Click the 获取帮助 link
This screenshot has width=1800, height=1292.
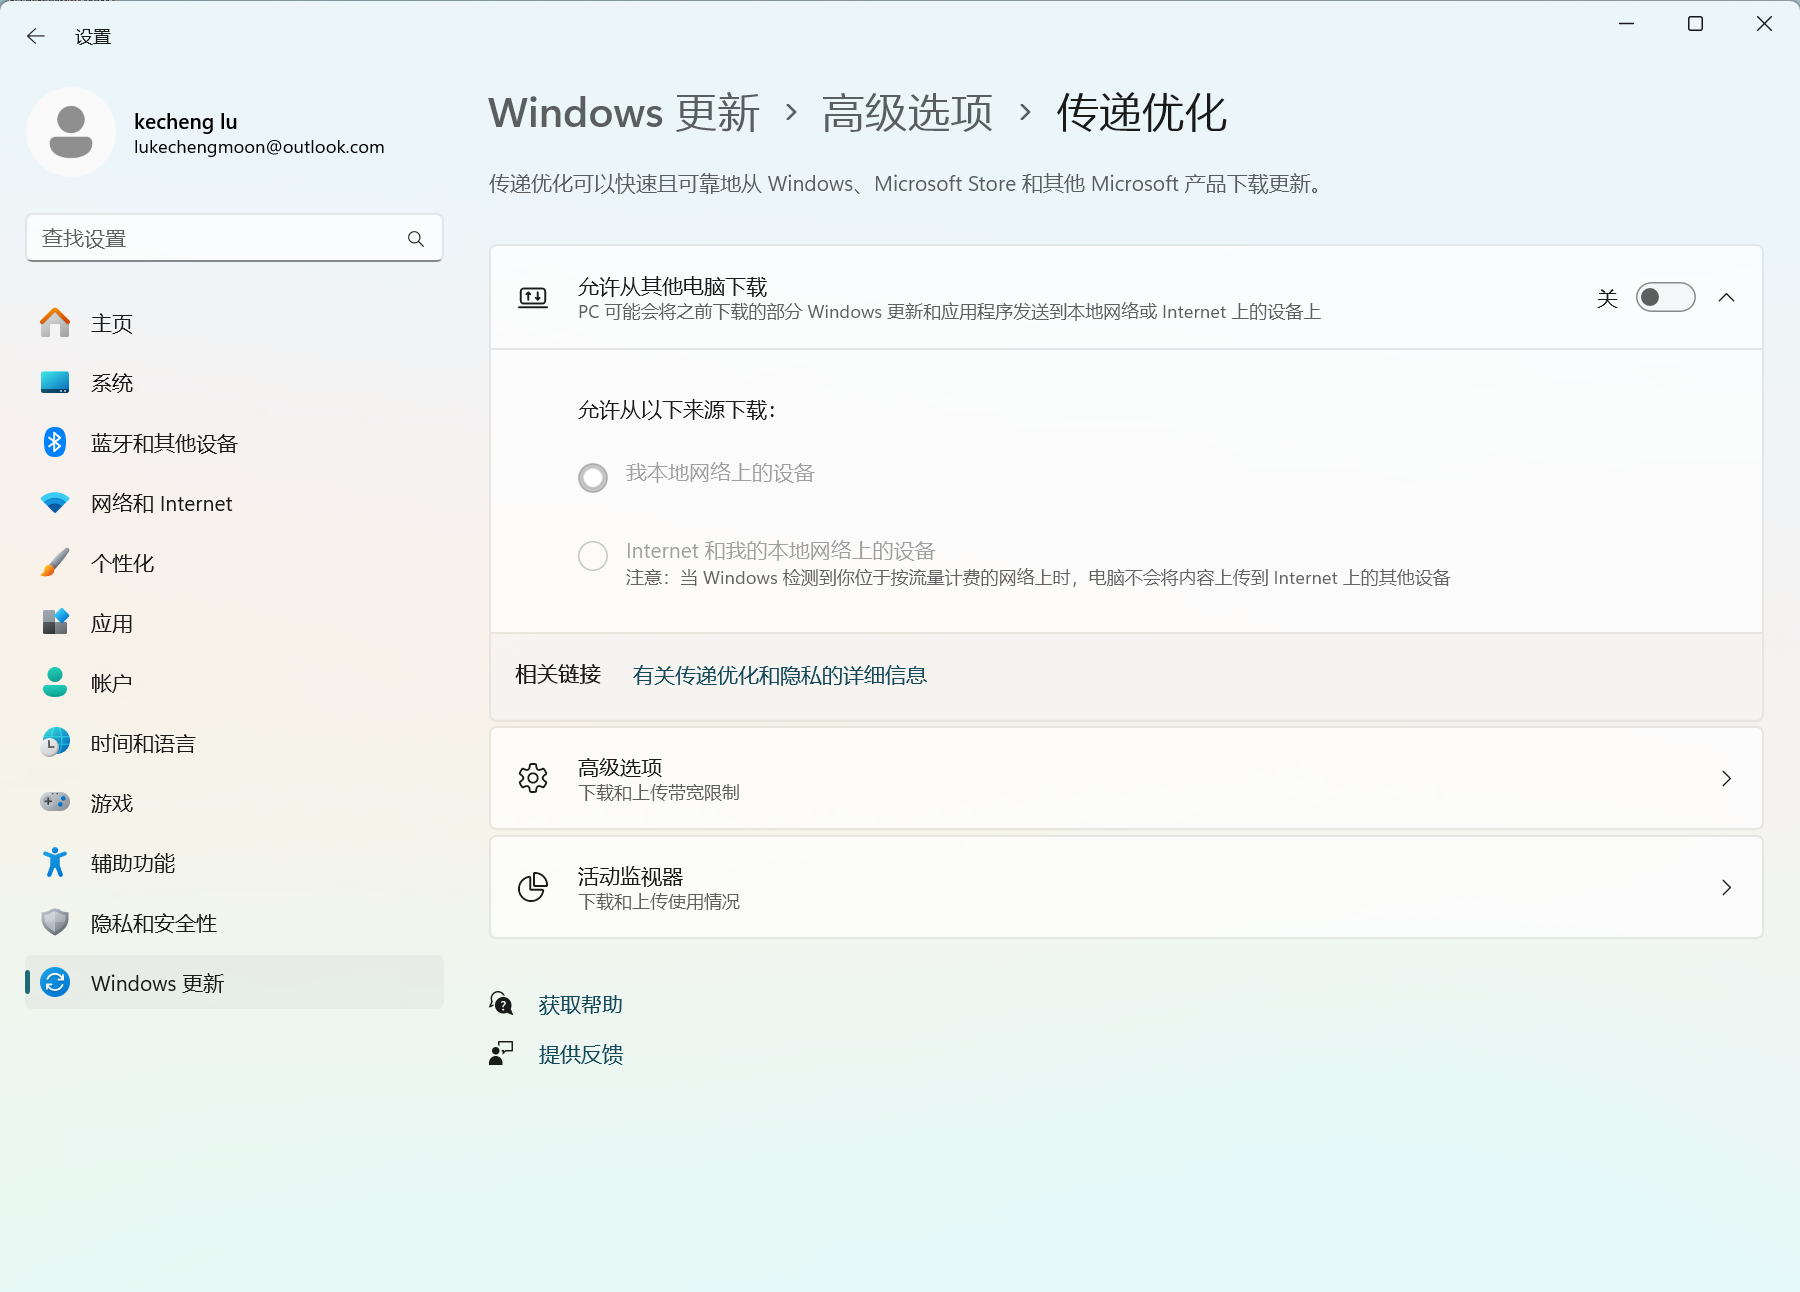click(x=580, y=1005)
